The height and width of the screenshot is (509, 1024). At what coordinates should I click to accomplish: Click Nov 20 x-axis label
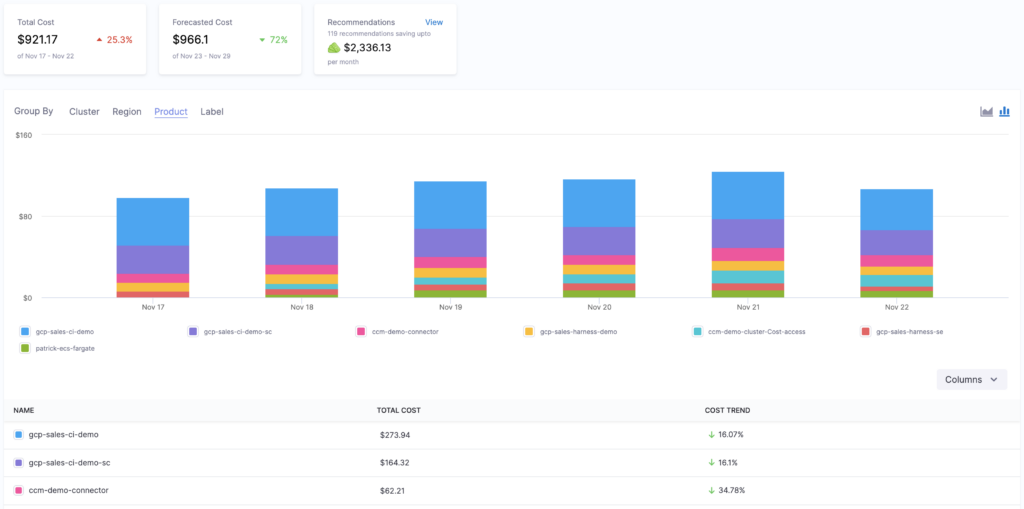599,307
